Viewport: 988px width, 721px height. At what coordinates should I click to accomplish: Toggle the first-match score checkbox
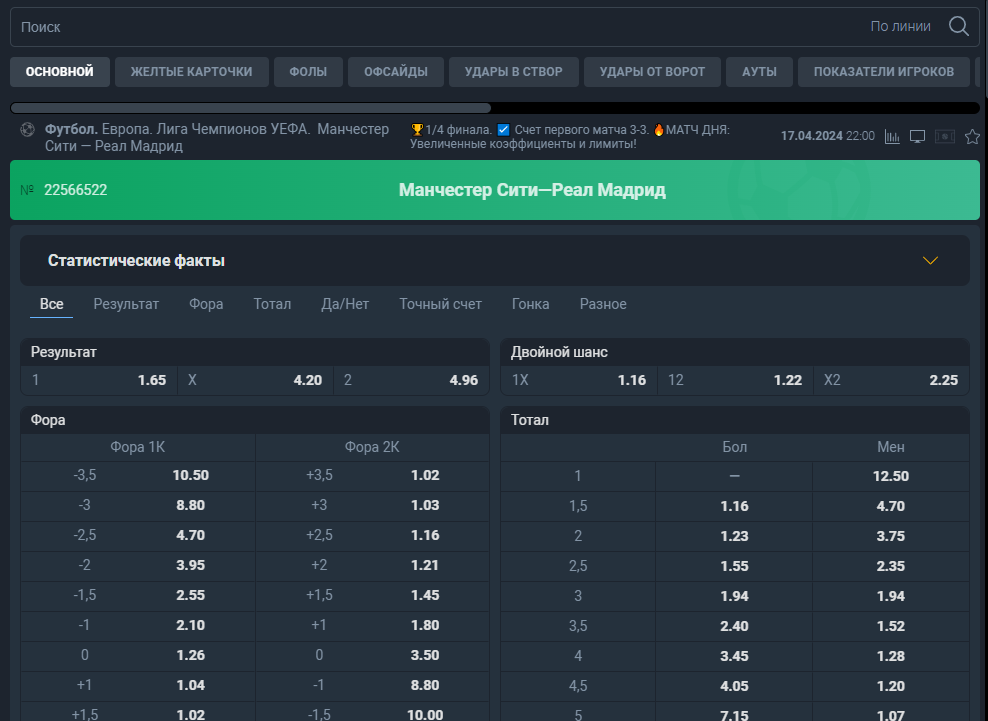pyautogui.click(x=503, y=130)
